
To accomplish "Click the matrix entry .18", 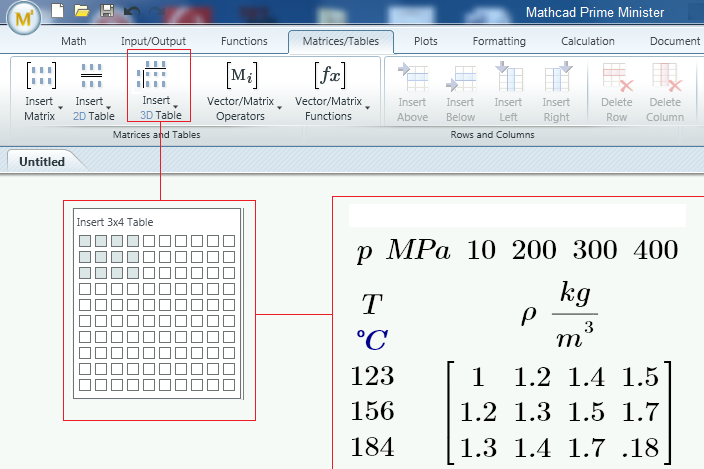I will pos(641,448).
